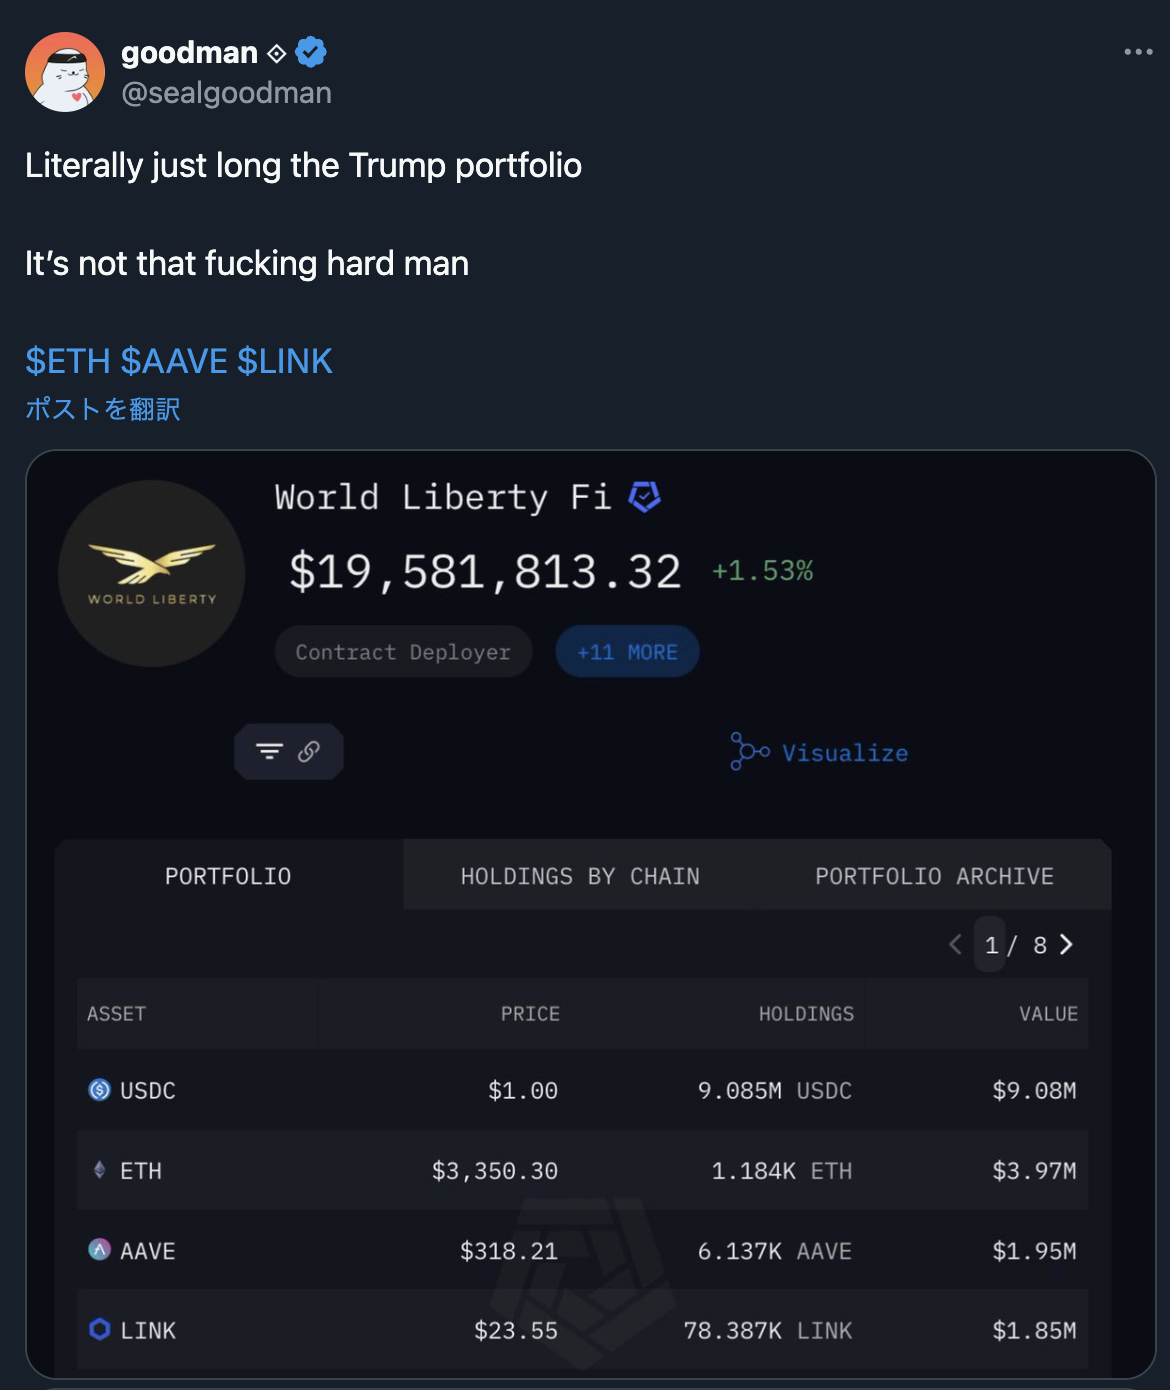Switch to HOLDINGS BY CHAIN tab
The height and width of the screenshot is (1390, 1170).
tap(580, 876)
